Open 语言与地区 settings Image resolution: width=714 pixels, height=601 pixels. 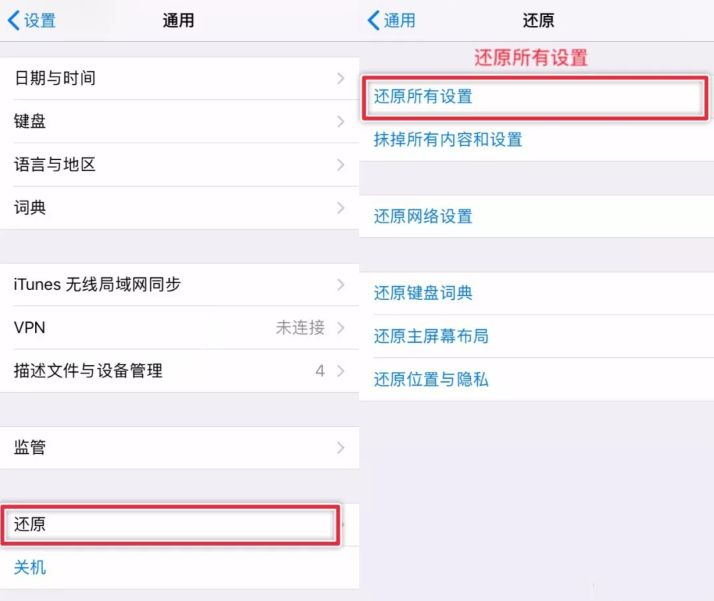pyautogui.click(x=179, y=165)
